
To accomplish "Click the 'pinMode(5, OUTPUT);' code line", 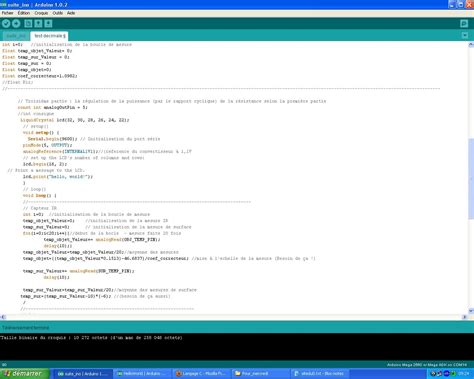I will pyautogui.click(x=47, y=145).
